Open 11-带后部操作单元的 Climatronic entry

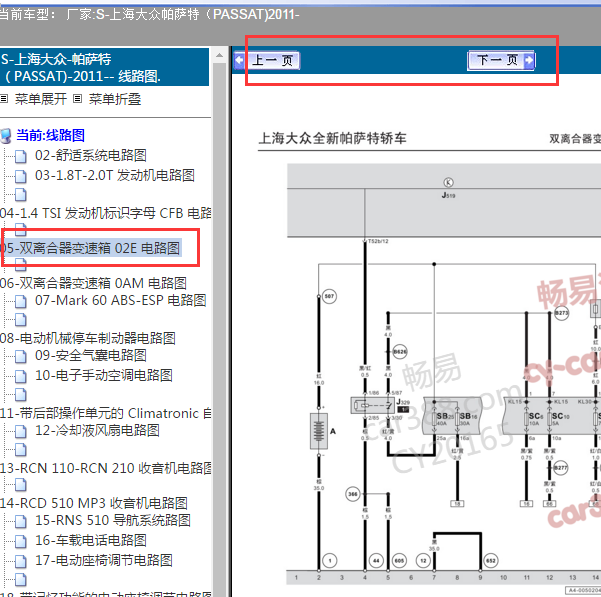[105, 413]
